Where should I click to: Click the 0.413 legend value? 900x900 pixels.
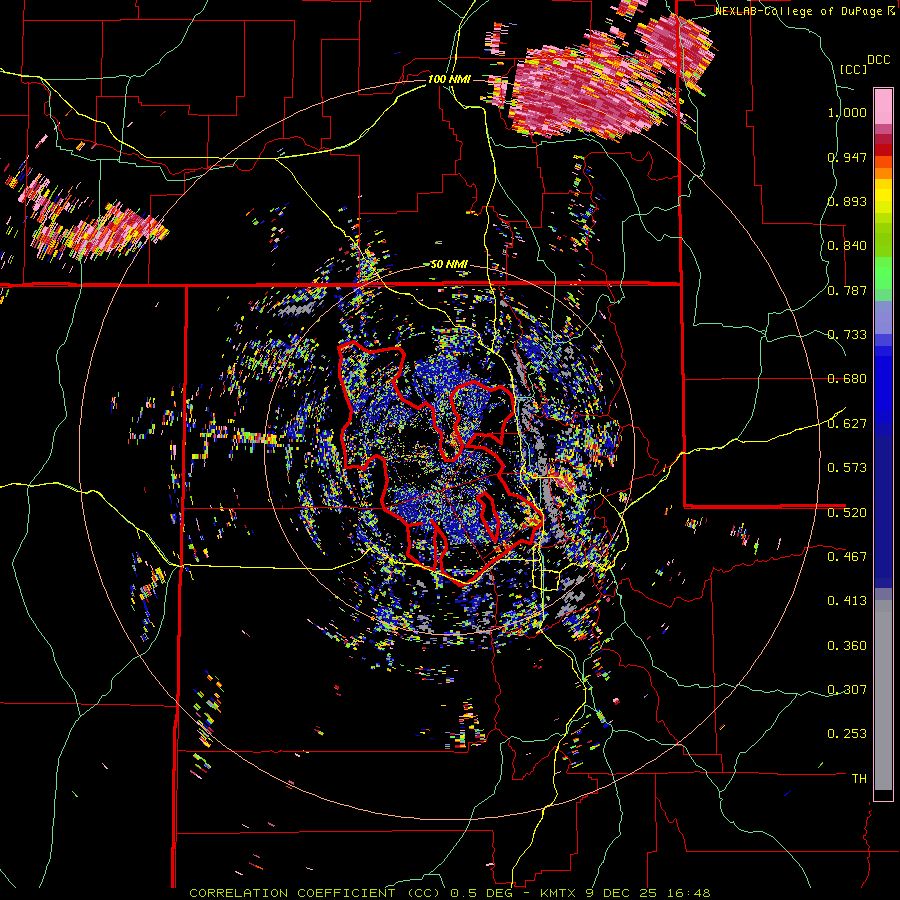click(847, 601)
